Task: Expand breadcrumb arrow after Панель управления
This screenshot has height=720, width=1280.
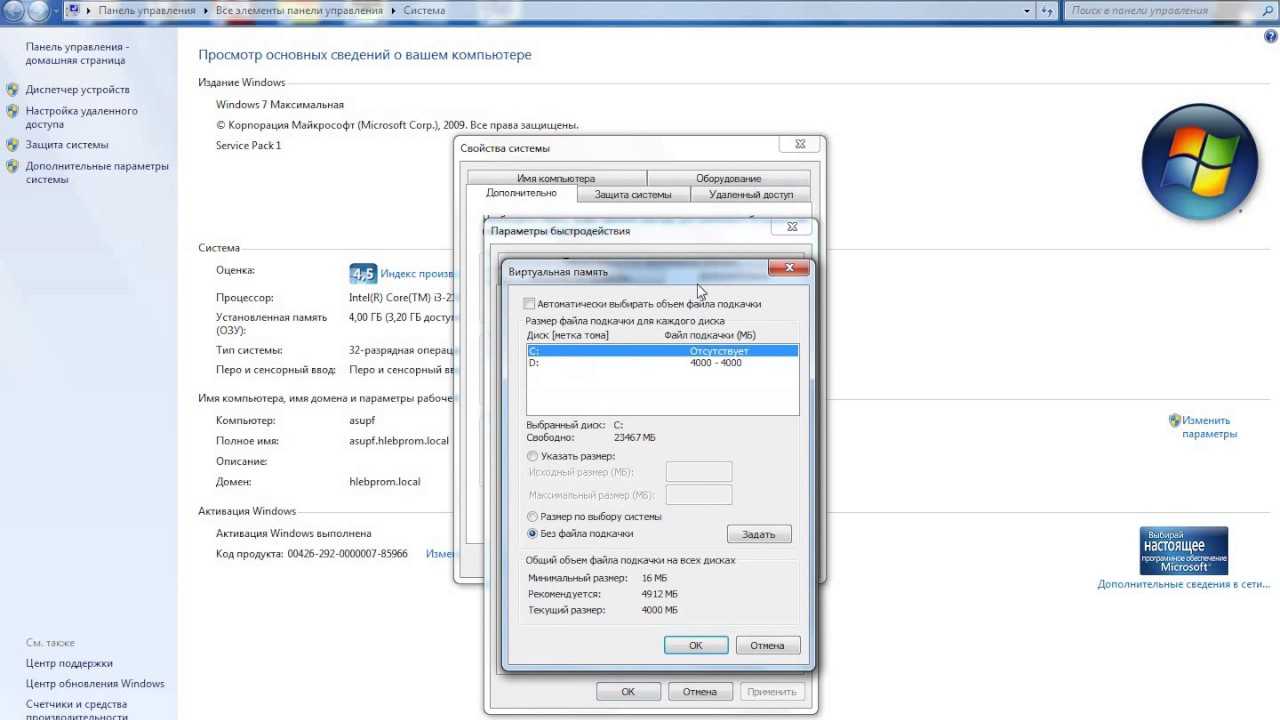Action: [x=207, y=10]
